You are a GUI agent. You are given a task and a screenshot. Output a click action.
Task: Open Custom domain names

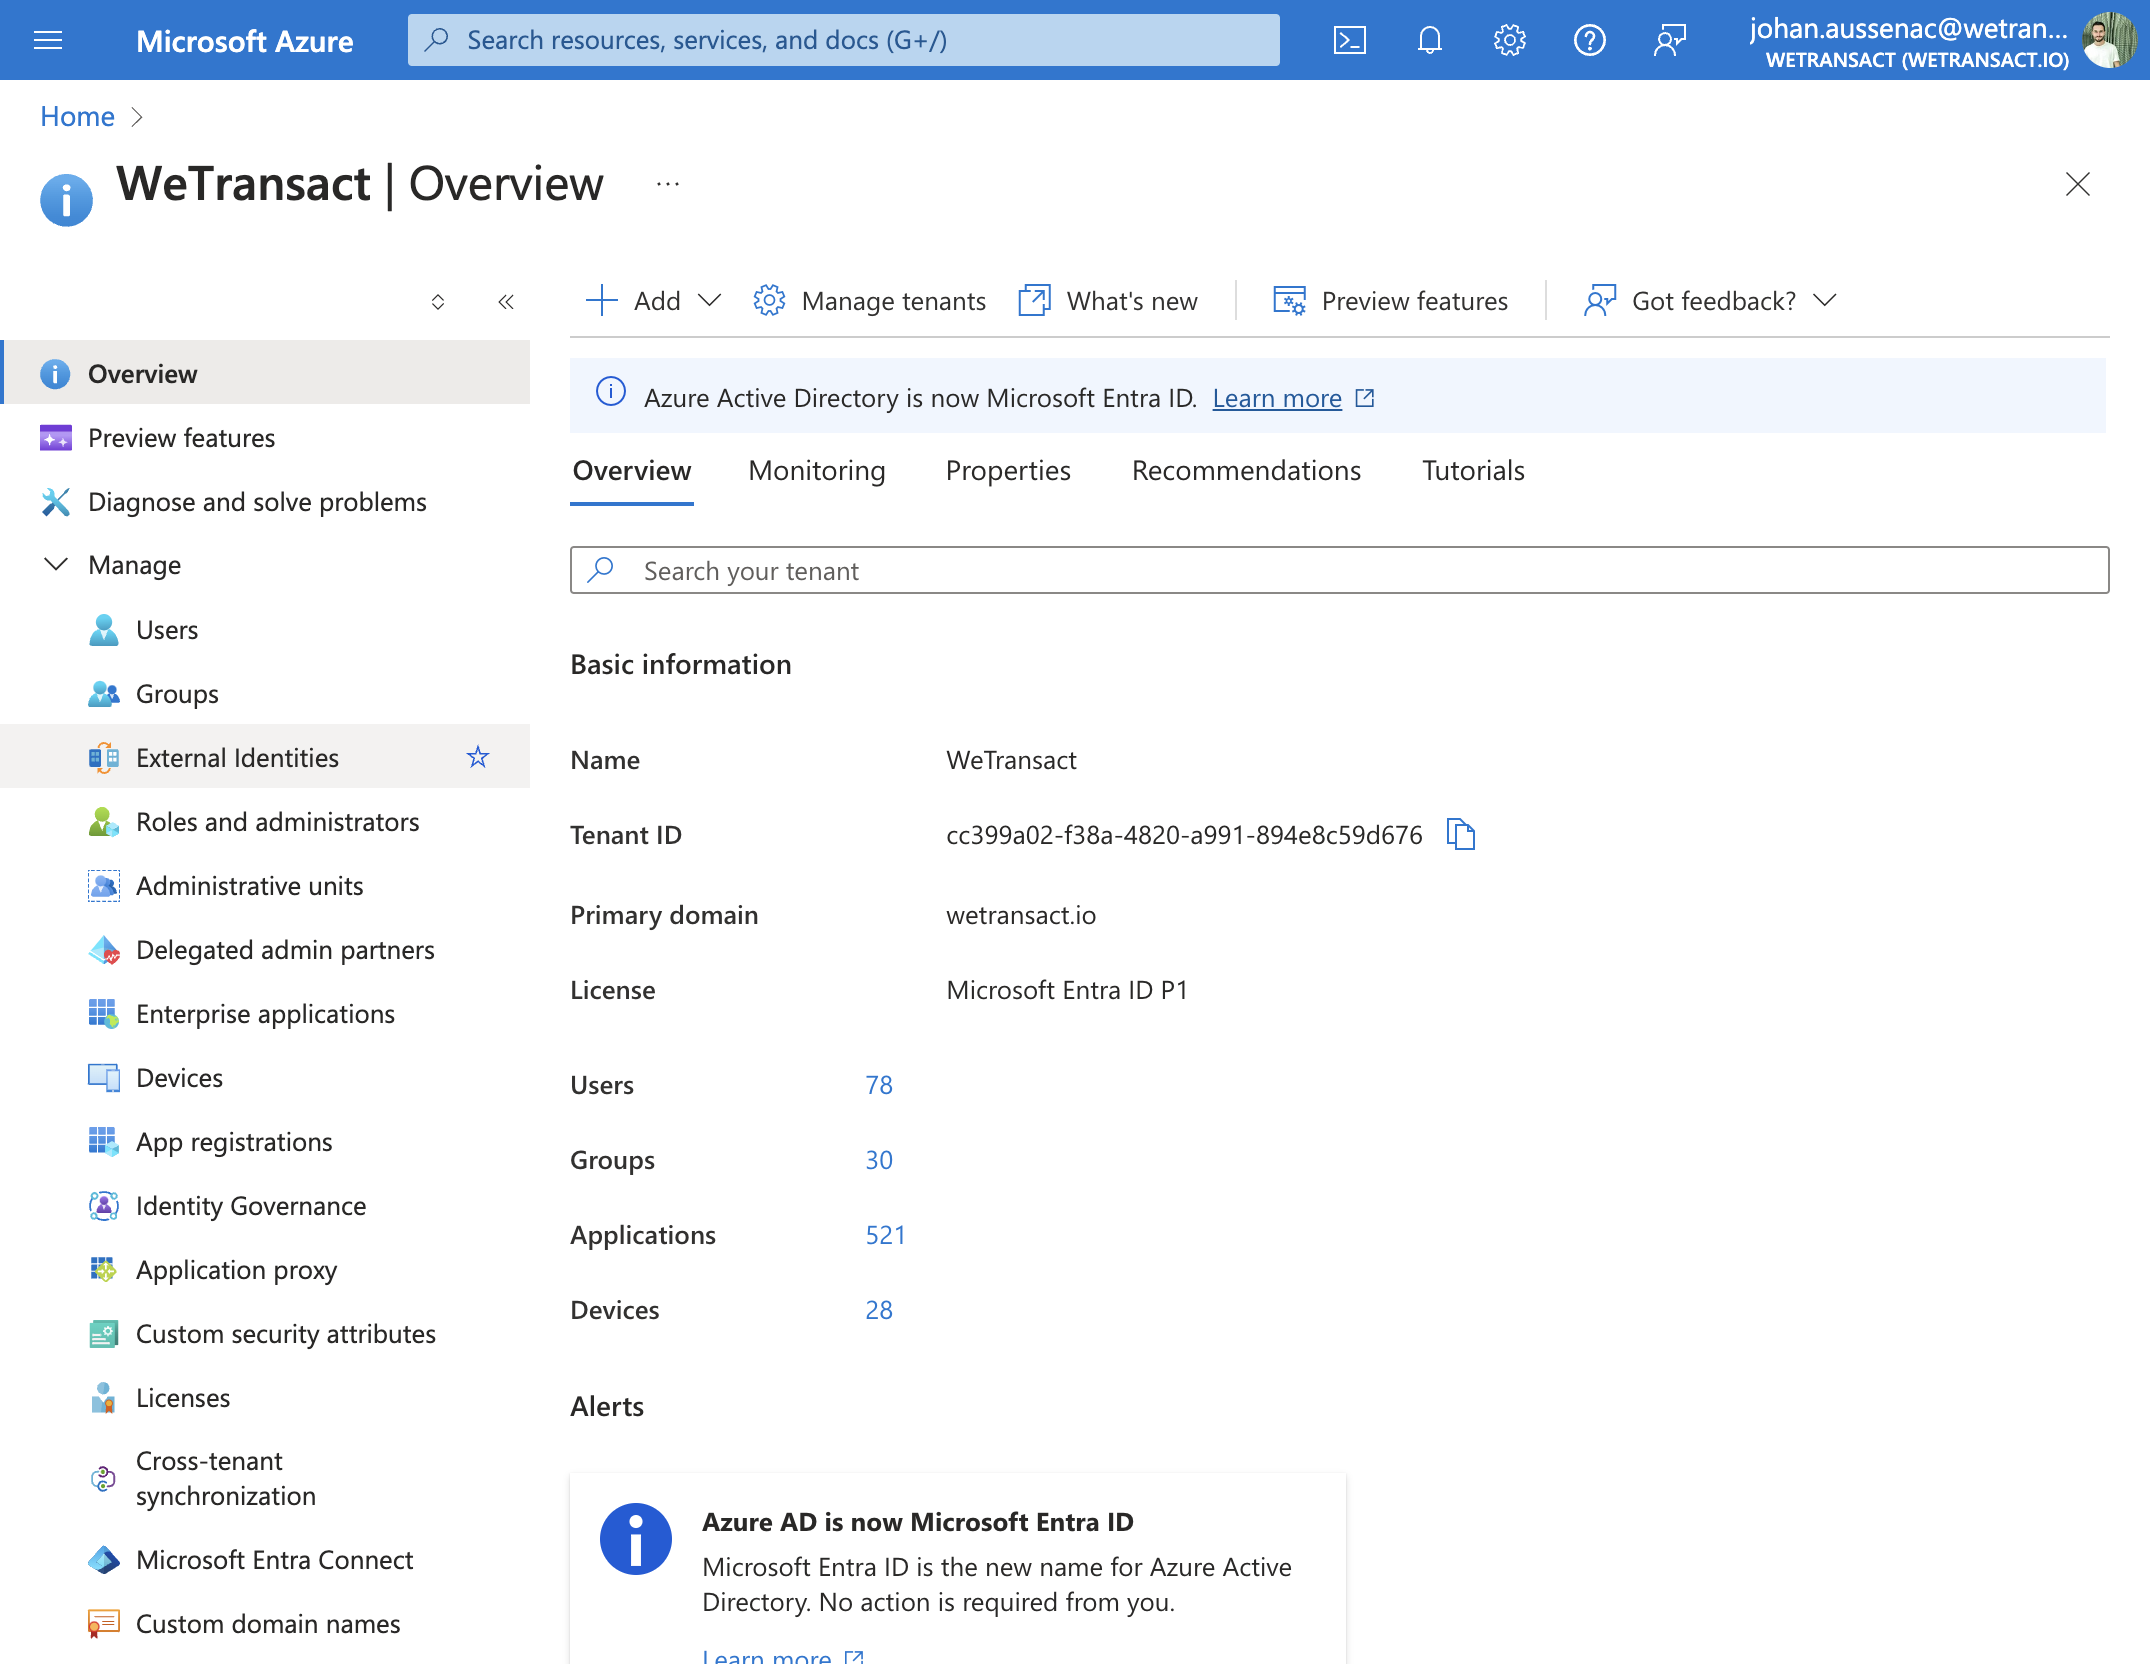point(265,1624)
